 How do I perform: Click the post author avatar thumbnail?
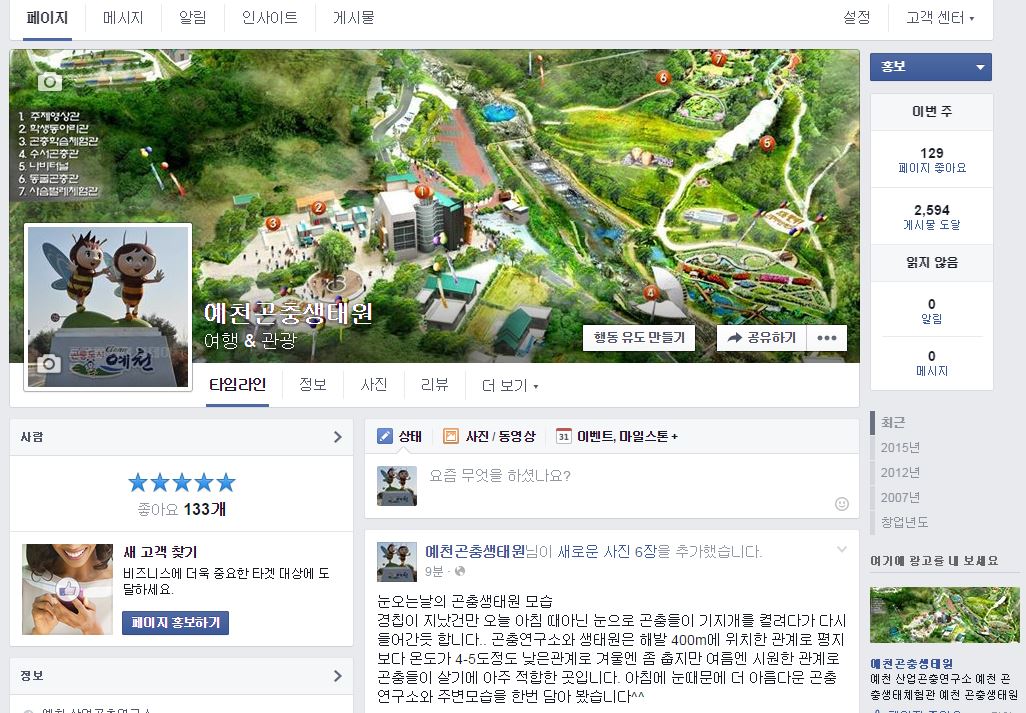(x=397, y=562)
